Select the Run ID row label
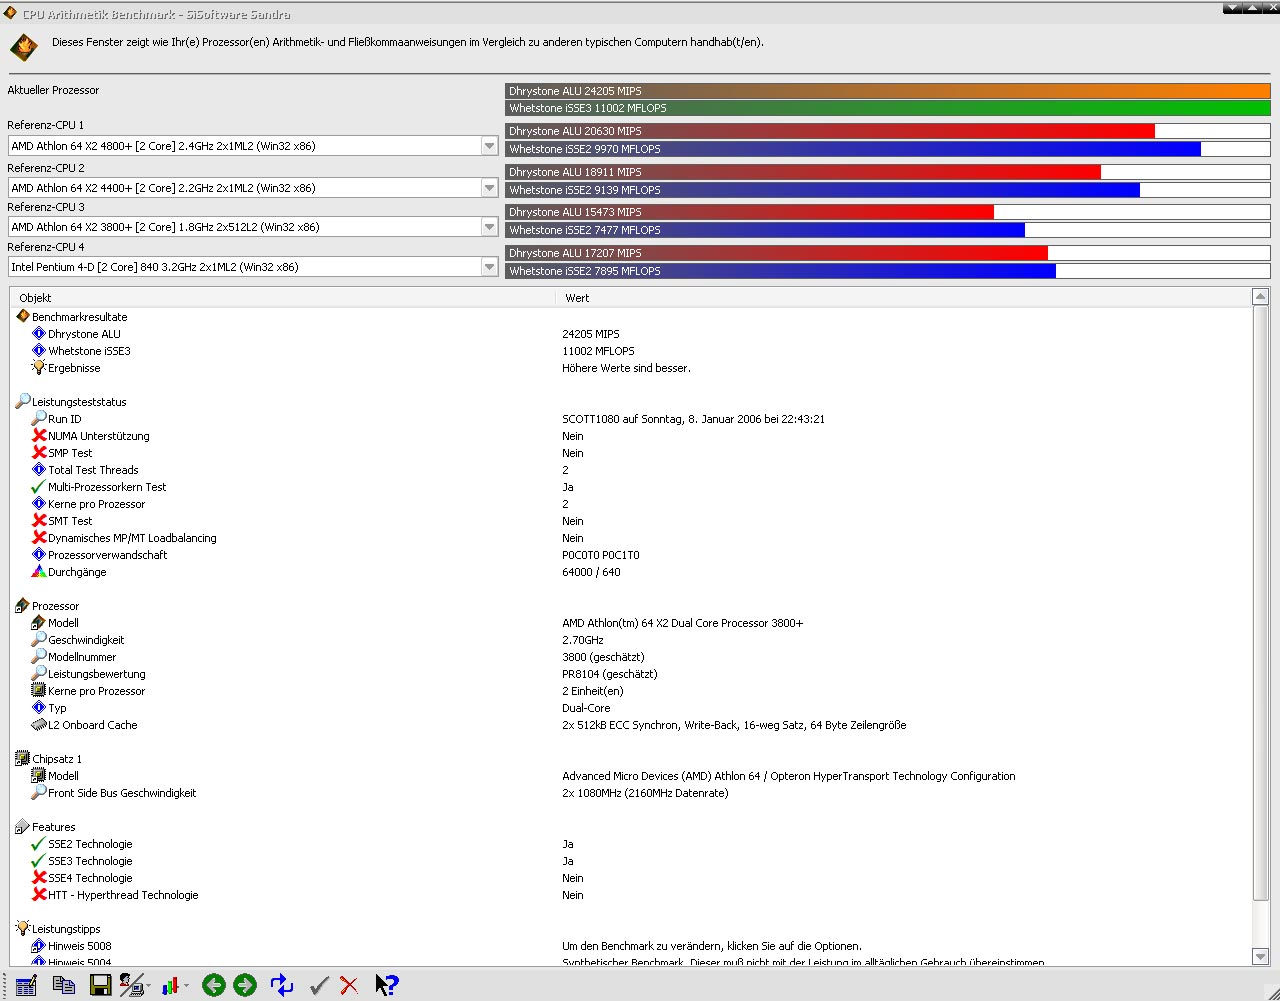This screenshot has width=1280, height=1001. tap(65, 419)
